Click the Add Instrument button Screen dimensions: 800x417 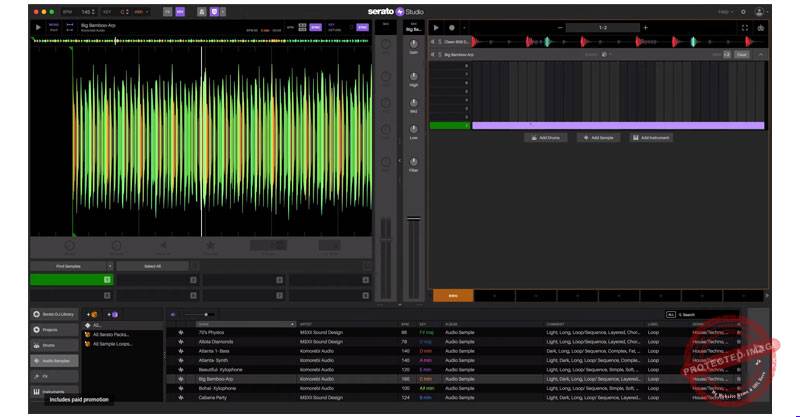tap(651, 138)
